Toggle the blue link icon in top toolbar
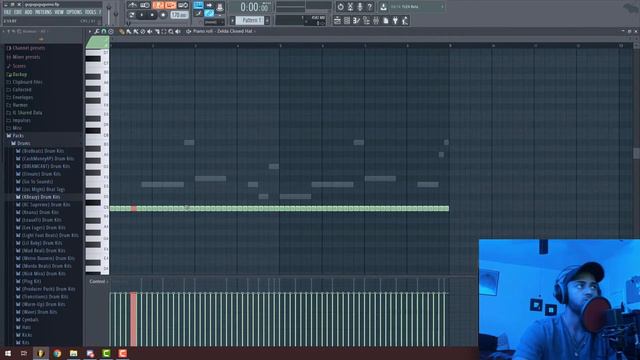Viewport: 640px width, 360px height. click(x=209, y=13)
